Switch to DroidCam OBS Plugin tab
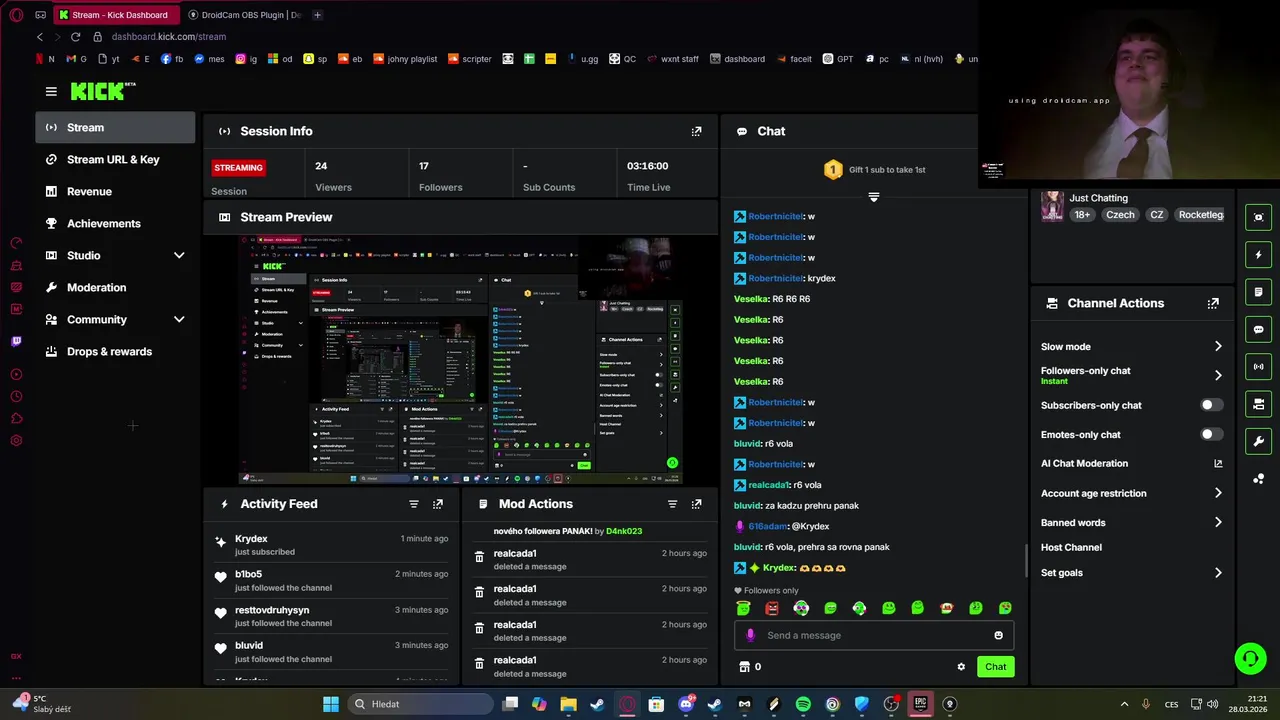 (x=243, y=15)
